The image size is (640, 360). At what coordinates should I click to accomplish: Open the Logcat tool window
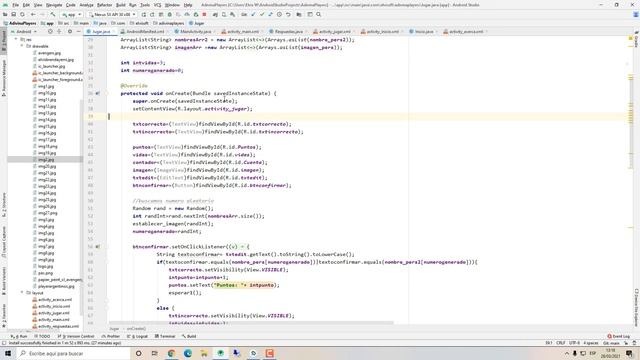[138, 336]
